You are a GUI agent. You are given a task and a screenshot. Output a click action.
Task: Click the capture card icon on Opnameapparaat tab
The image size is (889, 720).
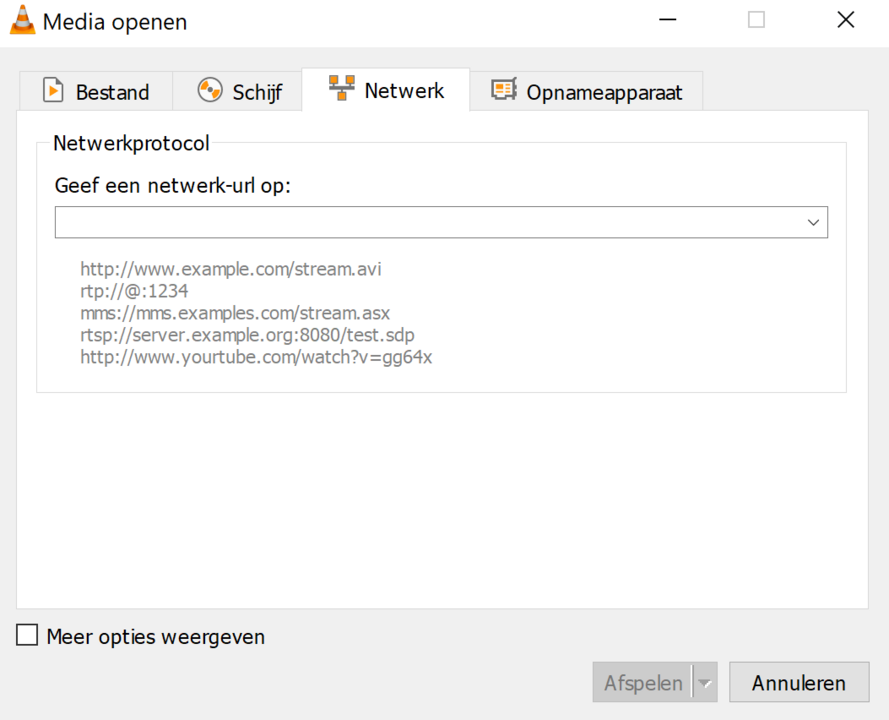503,91
